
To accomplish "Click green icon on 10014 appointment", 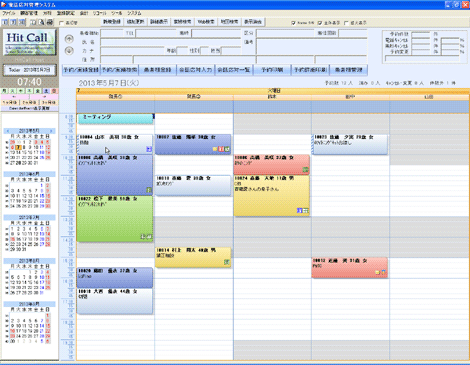I will pos(227,262).
